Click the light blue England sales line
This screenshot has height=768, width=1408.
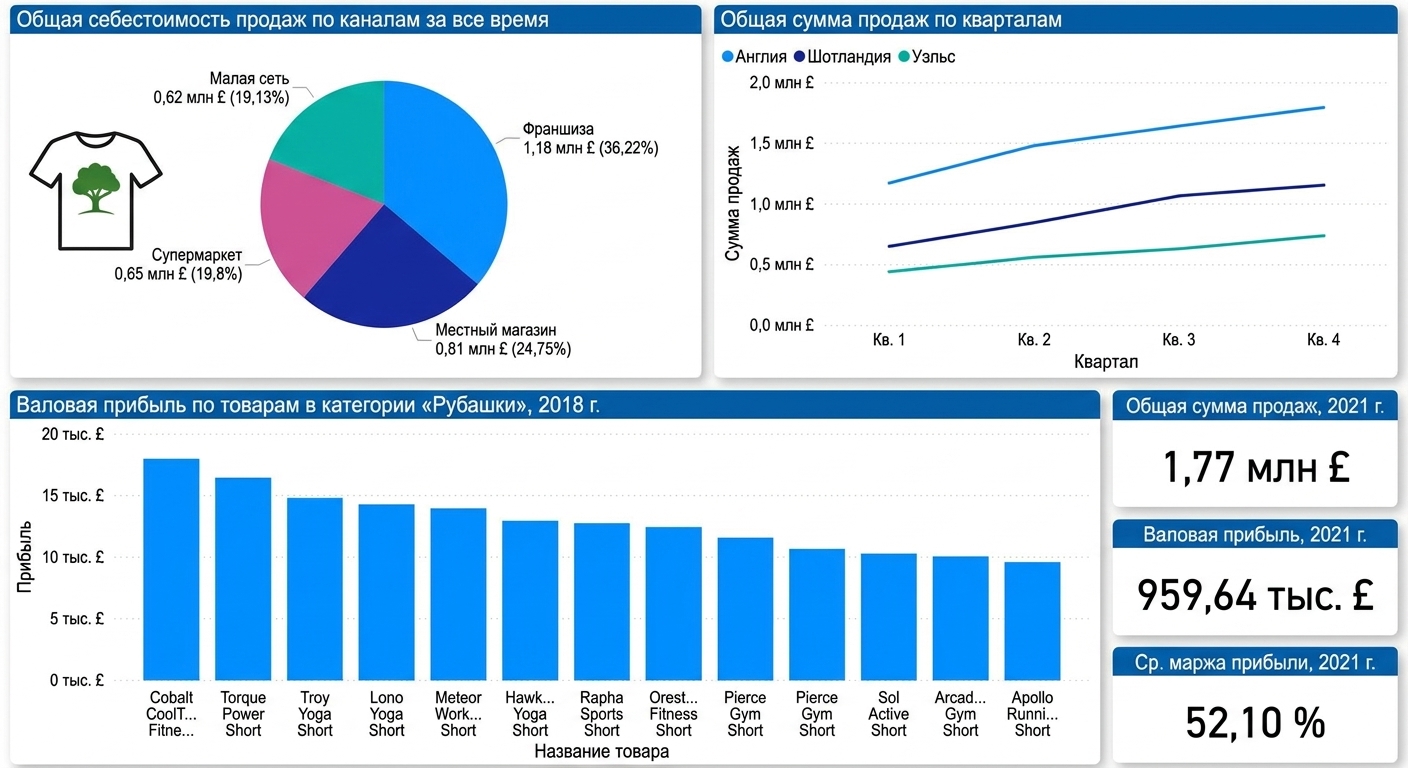coord(1107,135)
